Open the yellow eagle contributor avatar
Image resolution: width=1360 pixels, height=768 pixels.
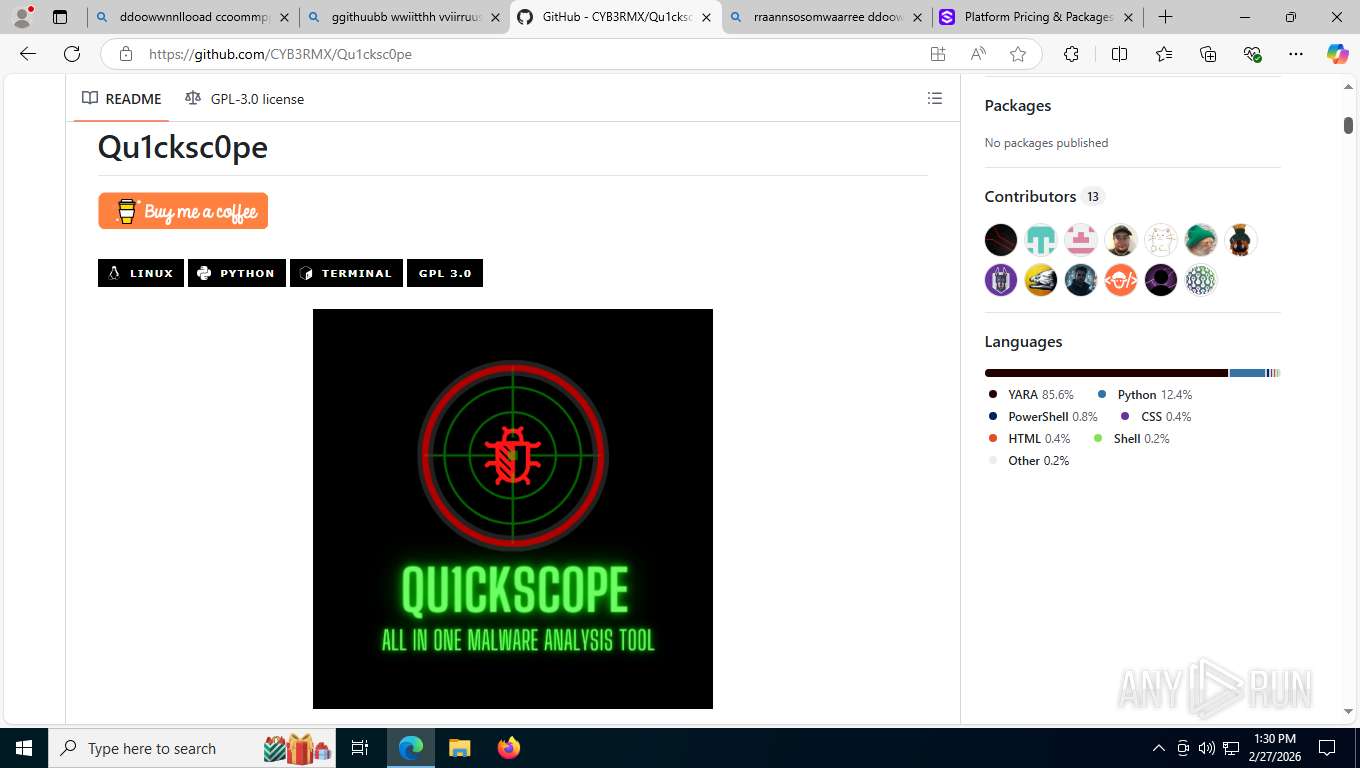pyautogui.click(x=1041, y=280)
